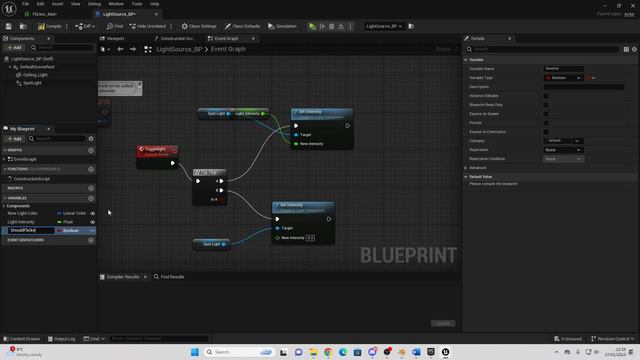Click the Details search field

[x=542, y=49]
